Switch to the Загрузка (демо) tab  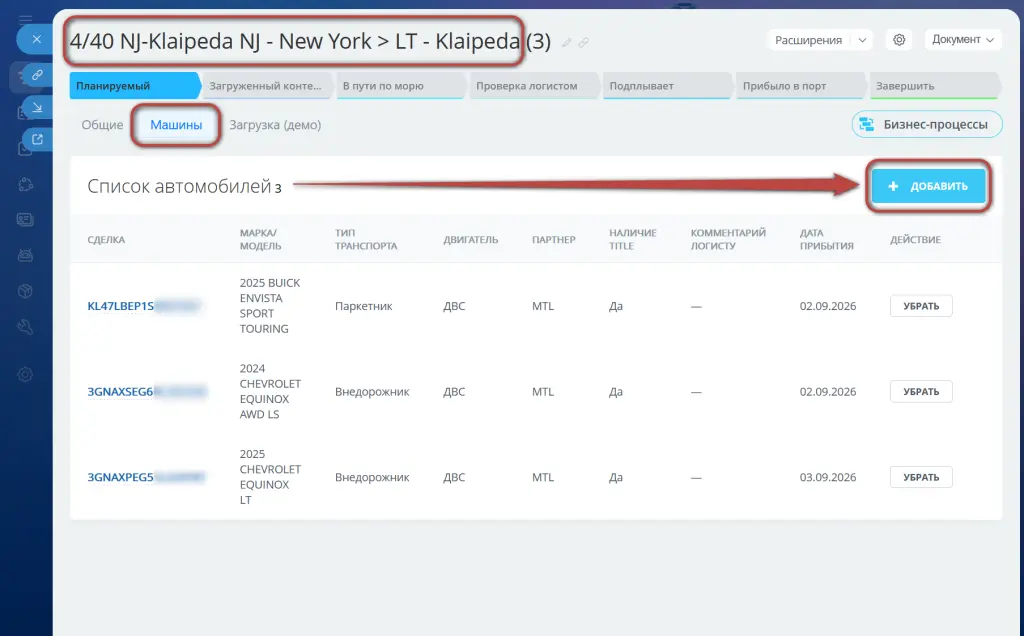pyautogui.click(x=275, y=125)
